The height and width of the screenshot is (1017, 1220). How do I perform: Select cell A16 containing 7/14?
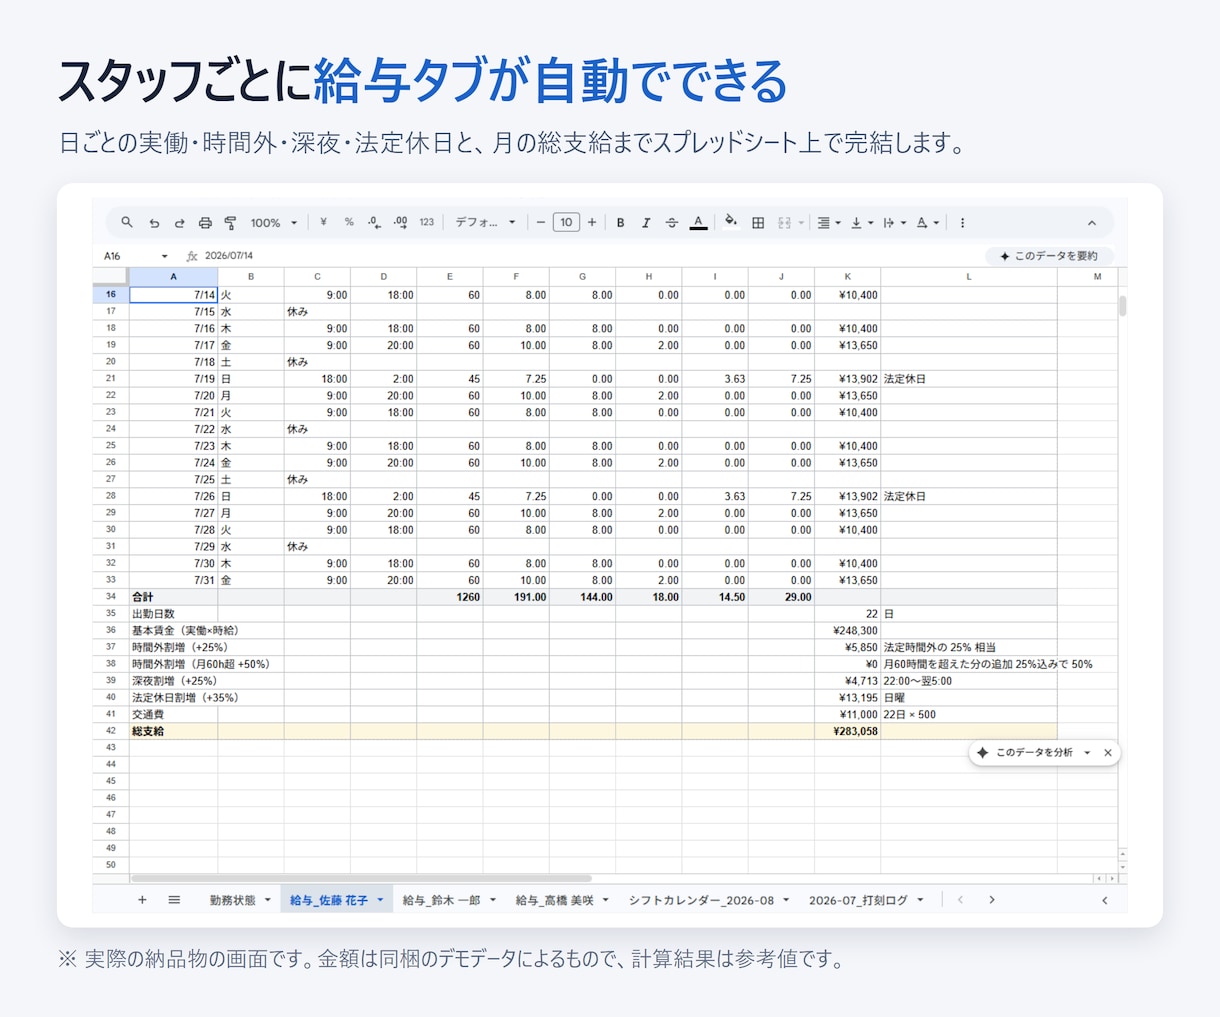174,295
